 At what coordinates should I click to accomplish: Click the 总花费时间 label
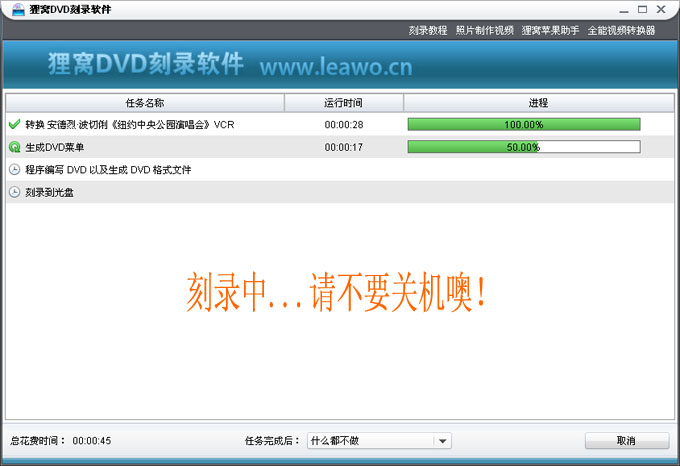click(x=37, y=441)
